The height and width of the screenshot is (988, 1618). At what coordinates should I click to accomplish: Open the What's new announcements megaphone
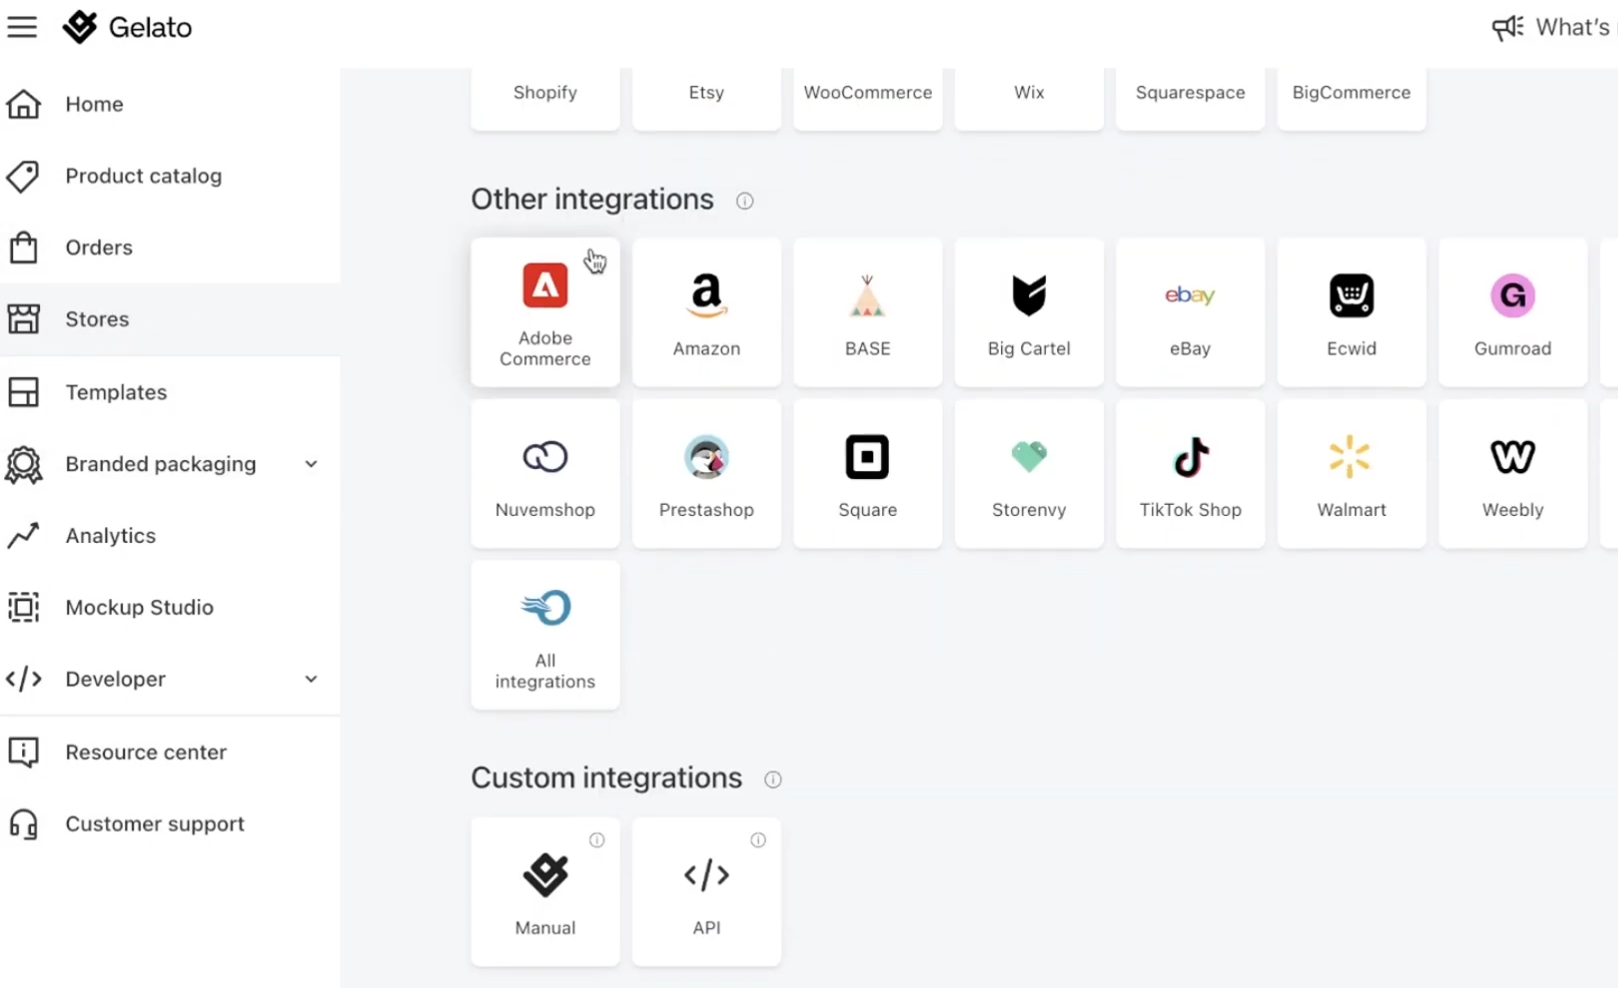(1508, 27)
